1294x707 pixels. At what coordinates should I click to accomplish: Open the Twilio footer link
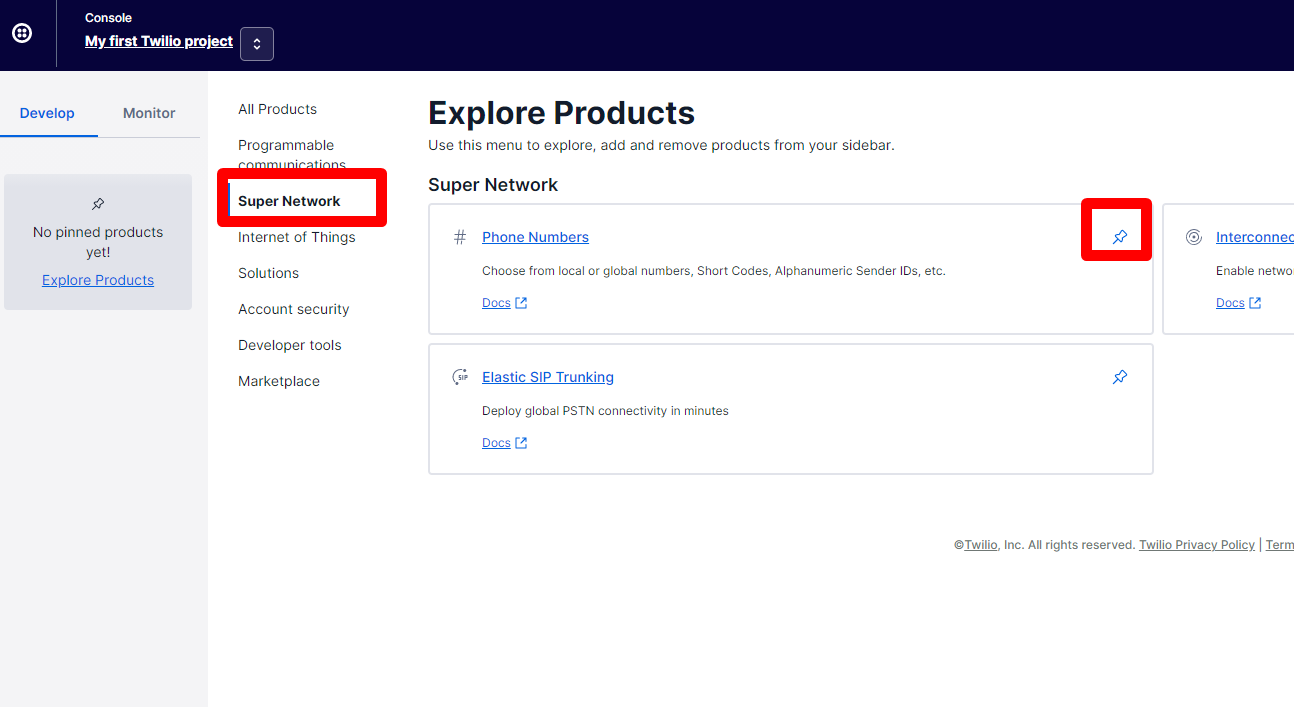(981, 545)
